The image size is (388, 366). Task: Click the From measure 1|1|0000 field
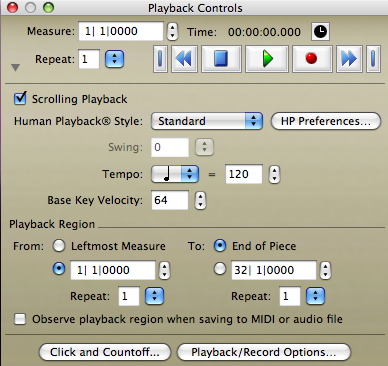click(x=113, y=270)
